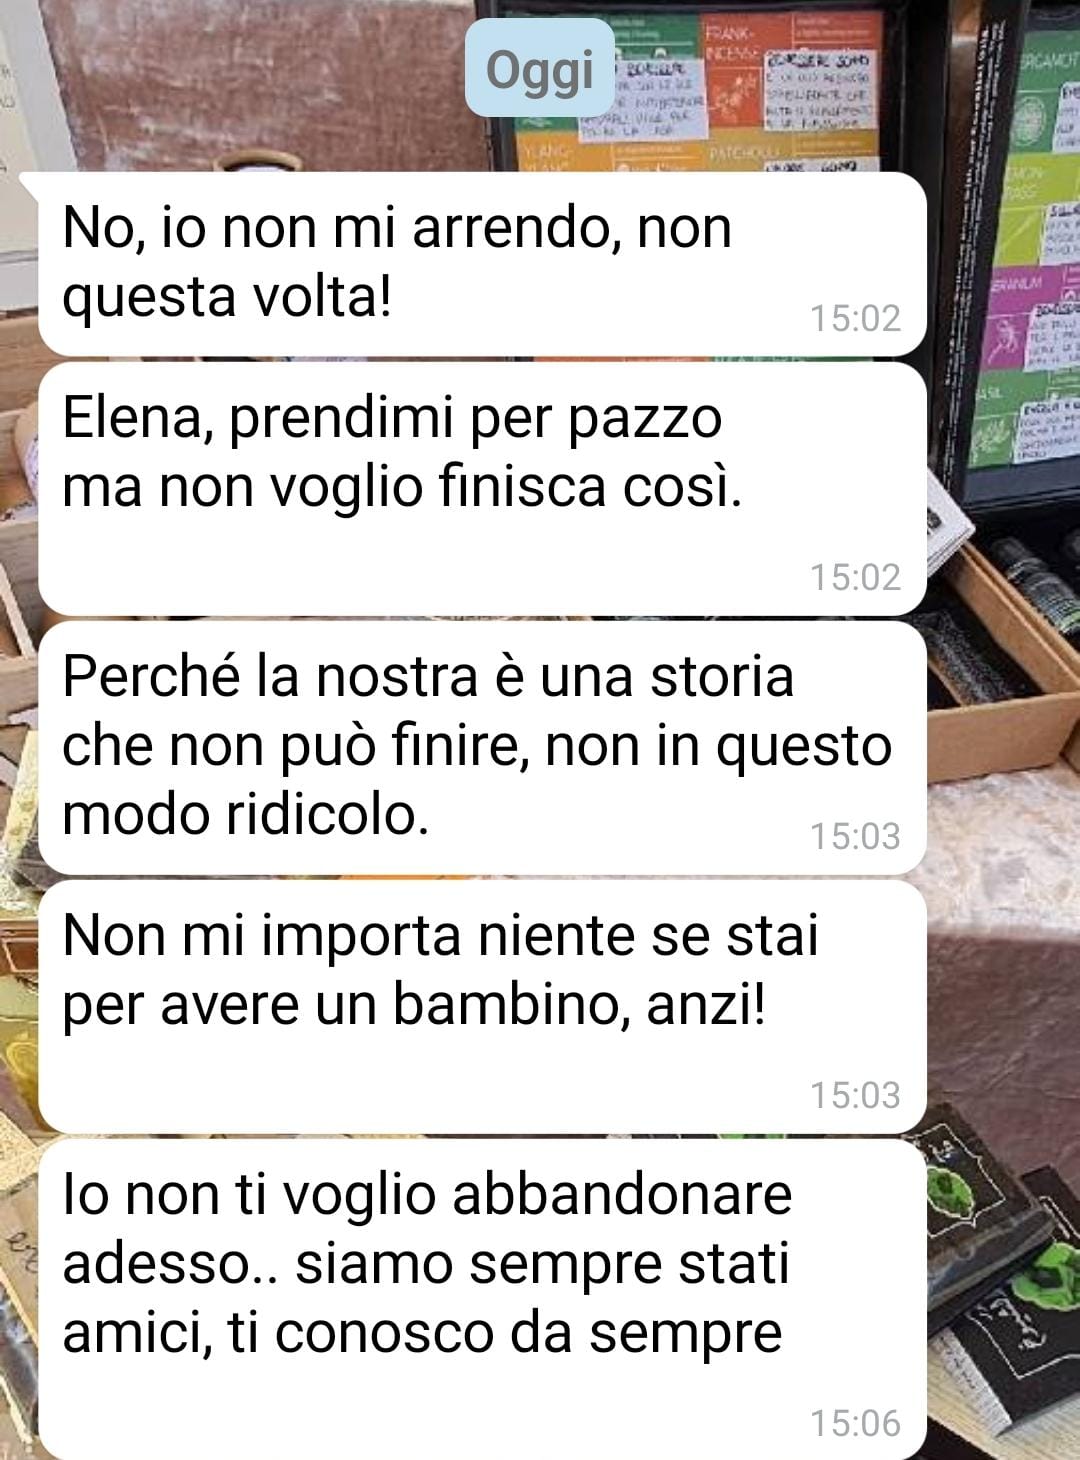Tap the second 15:03 timestamp
The image size is (1080, 1460).
point(855,1095)
